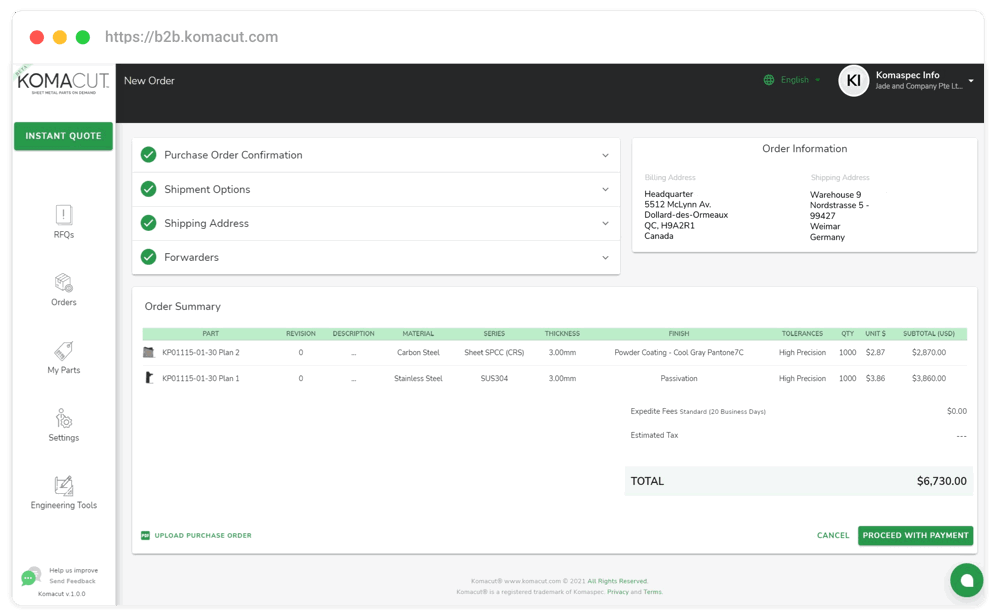1000x616 pixels.
Task: Expand the Forwarders section chevron
Action: click(x=605, y=258)
